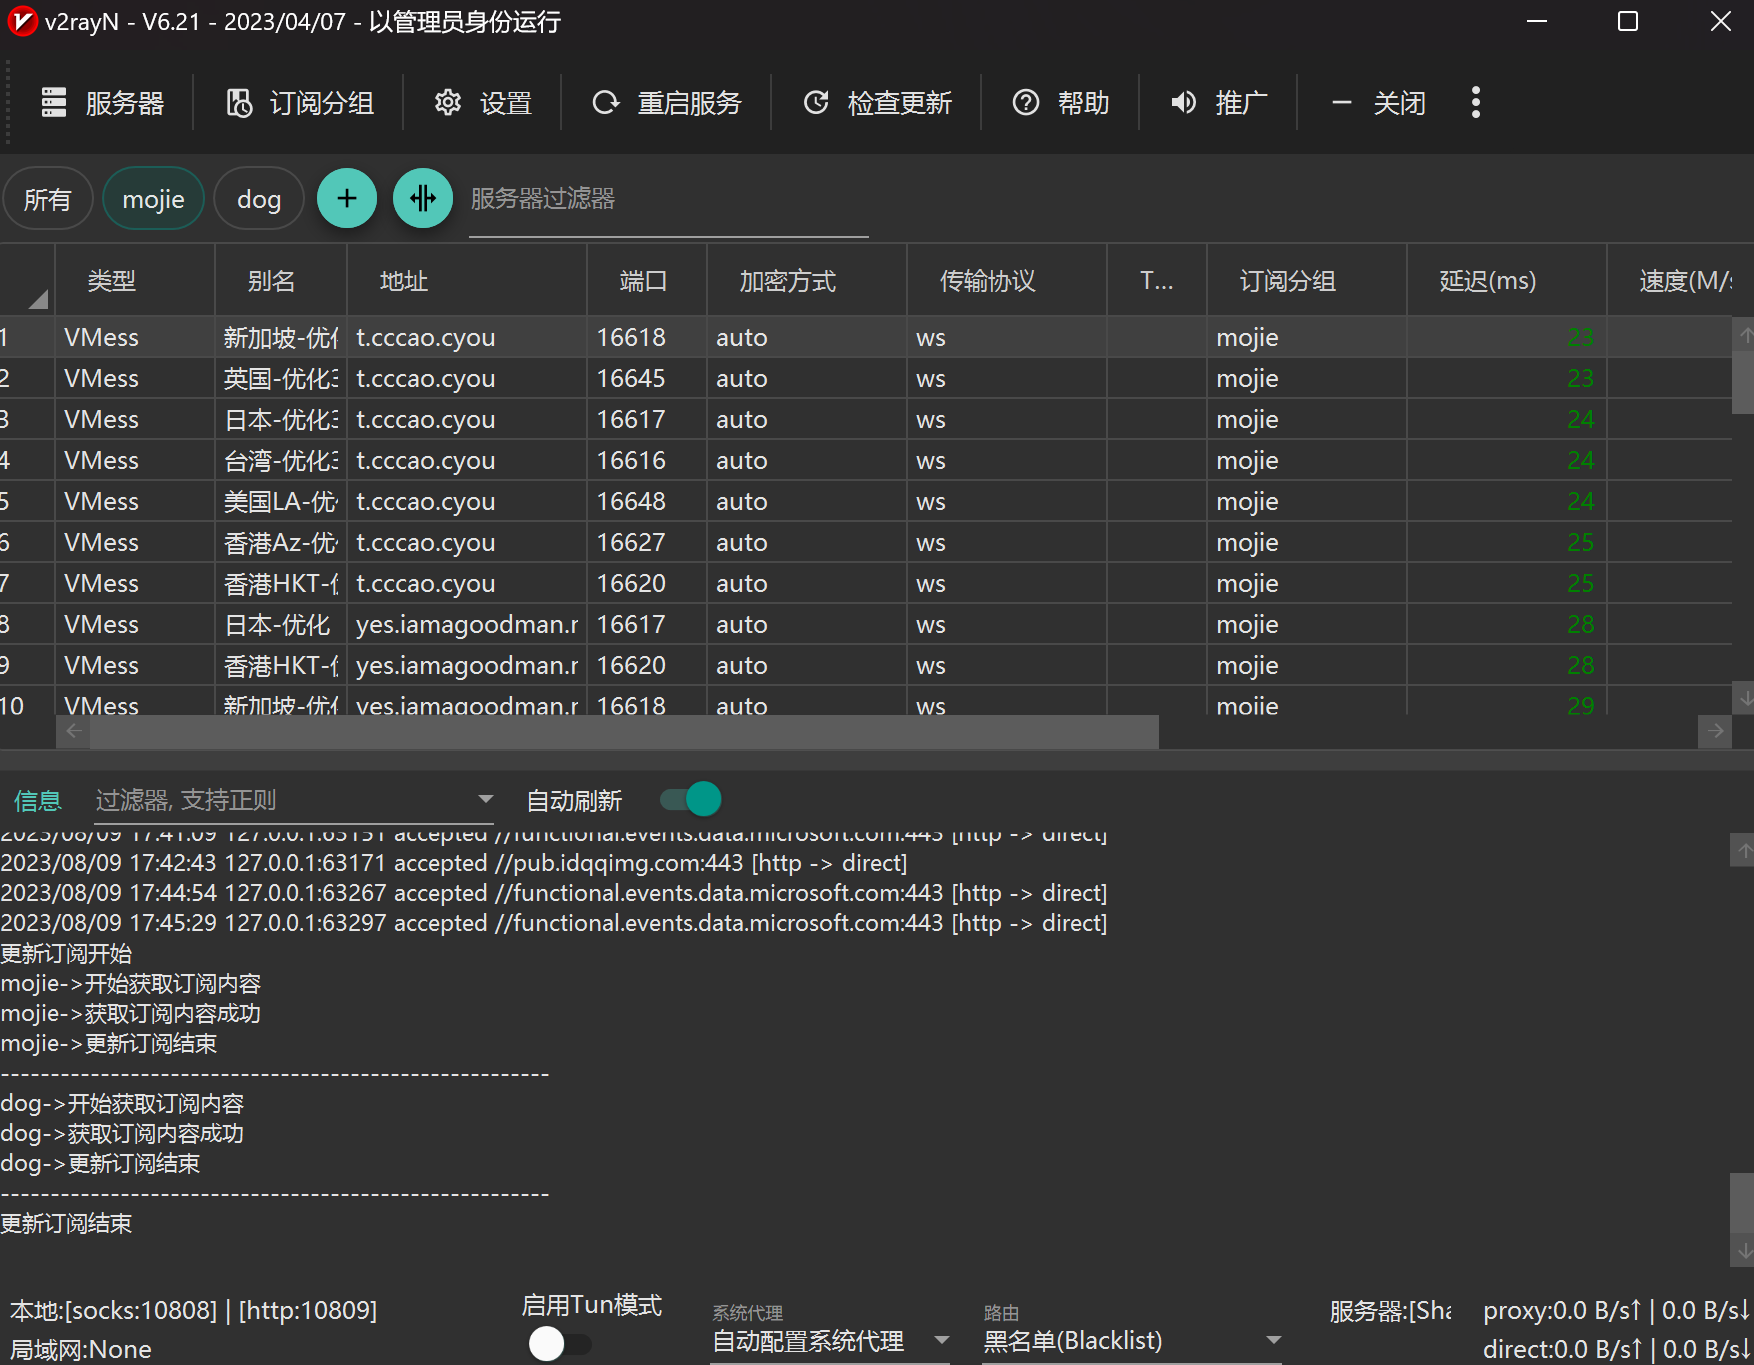Sort by the 别名 alias column header
Viewport: 1754px width, 1365px height.
click(281, 281)
